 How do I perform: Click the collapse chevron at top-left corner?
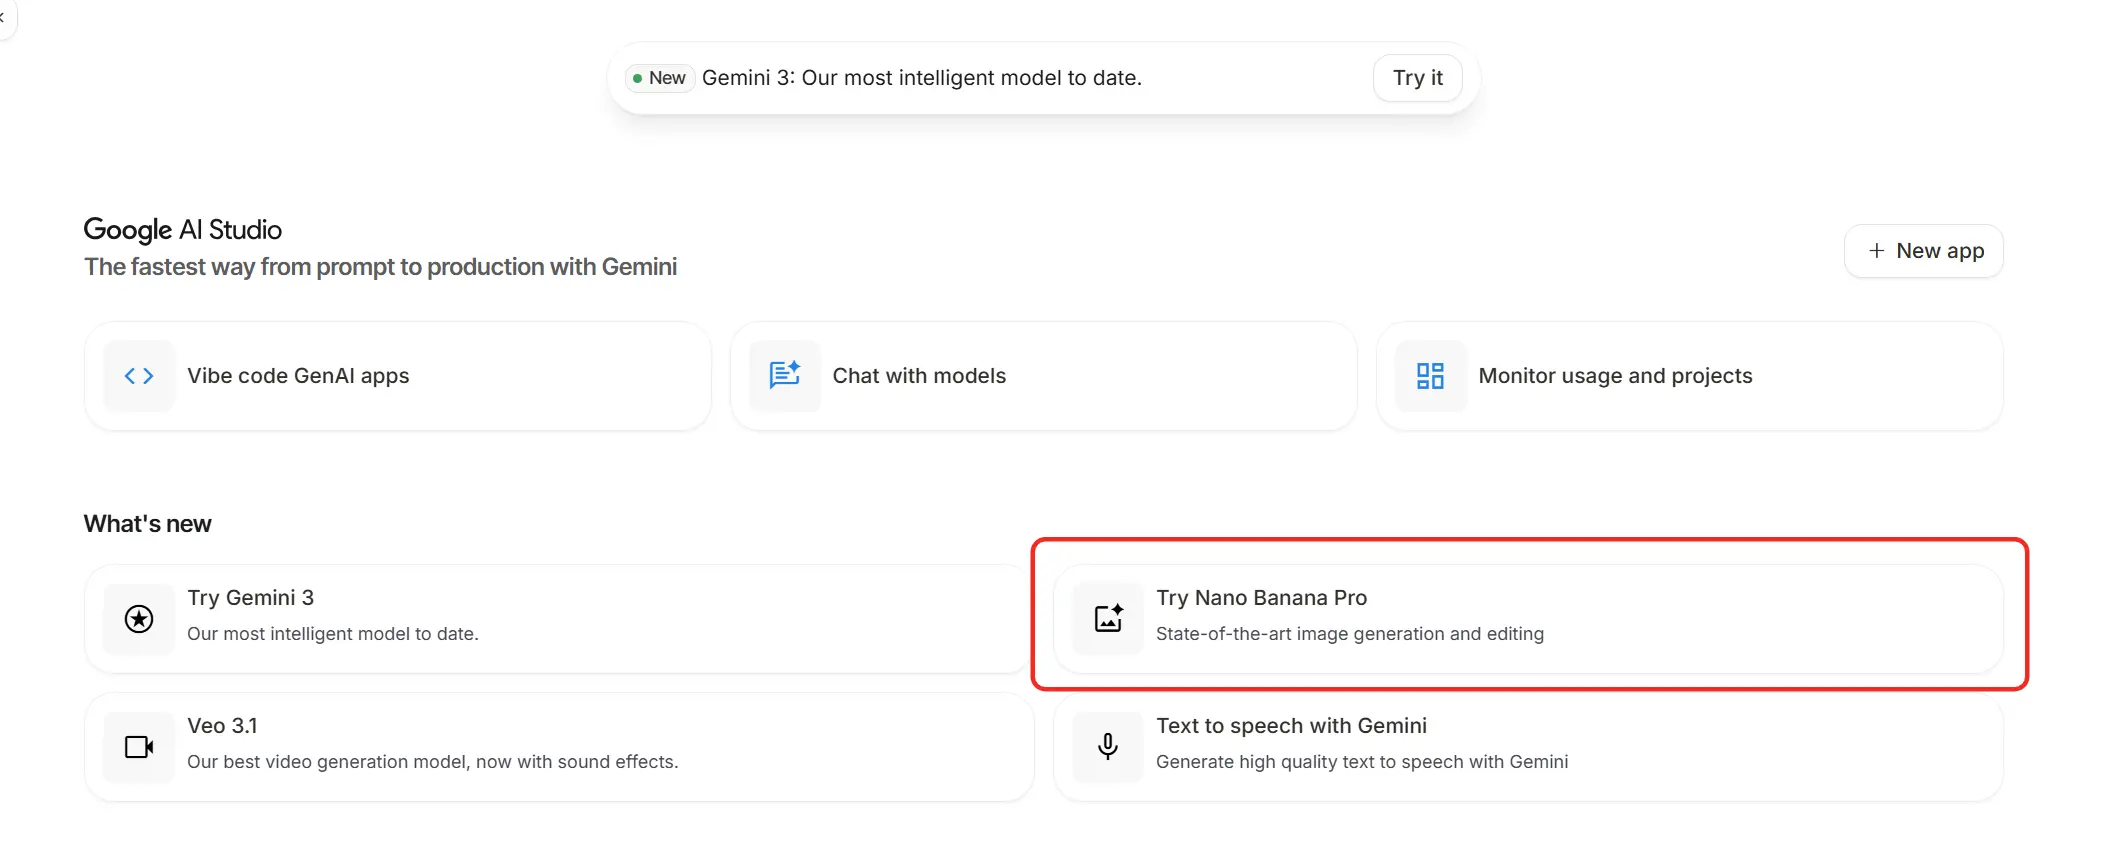point(3,17)
